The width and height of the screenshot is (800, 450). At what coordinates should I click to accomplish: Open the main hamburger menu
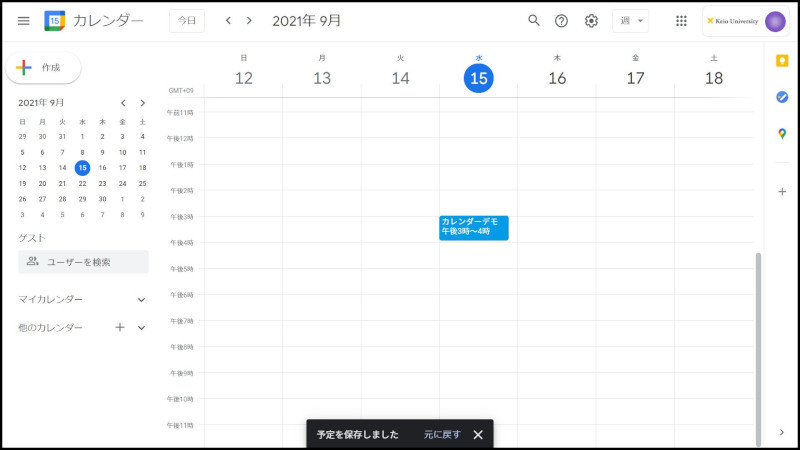23,21
